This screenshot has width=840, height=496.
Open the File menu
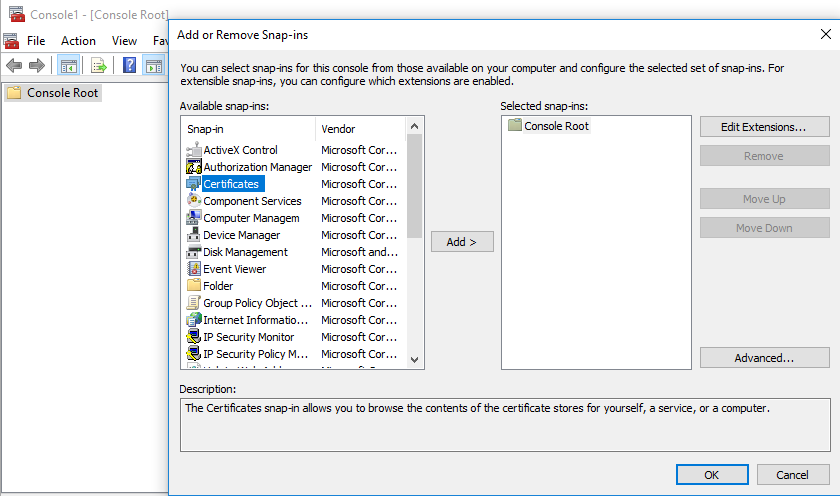pos(36,41)
